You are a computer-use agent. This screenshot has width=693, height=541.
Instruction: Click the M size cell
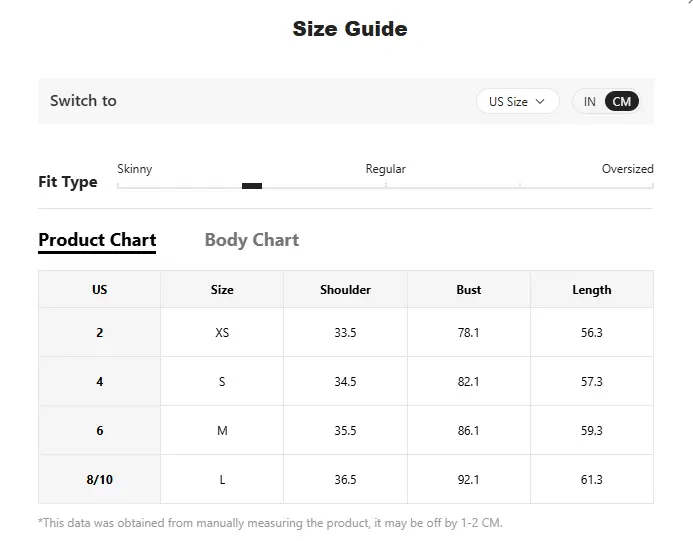222,431
